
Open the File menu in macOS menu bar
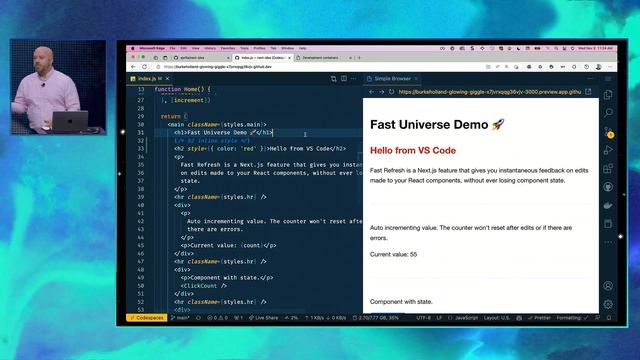click(172, 48)
